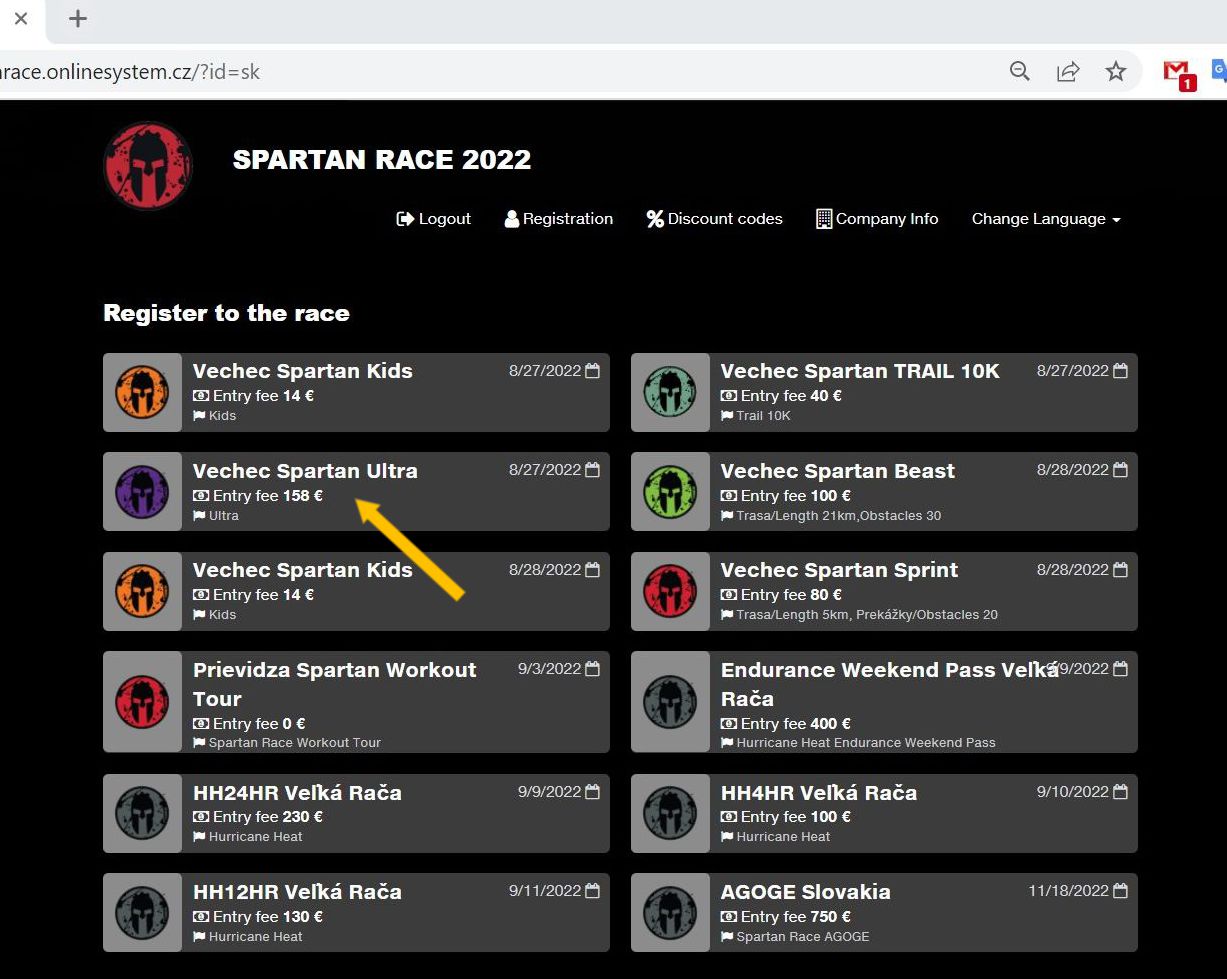The height and width of the screenshot is (979, 1227).
Task: Click the bright green helmet icon for Vechec Beast
Action: (670, 492)
